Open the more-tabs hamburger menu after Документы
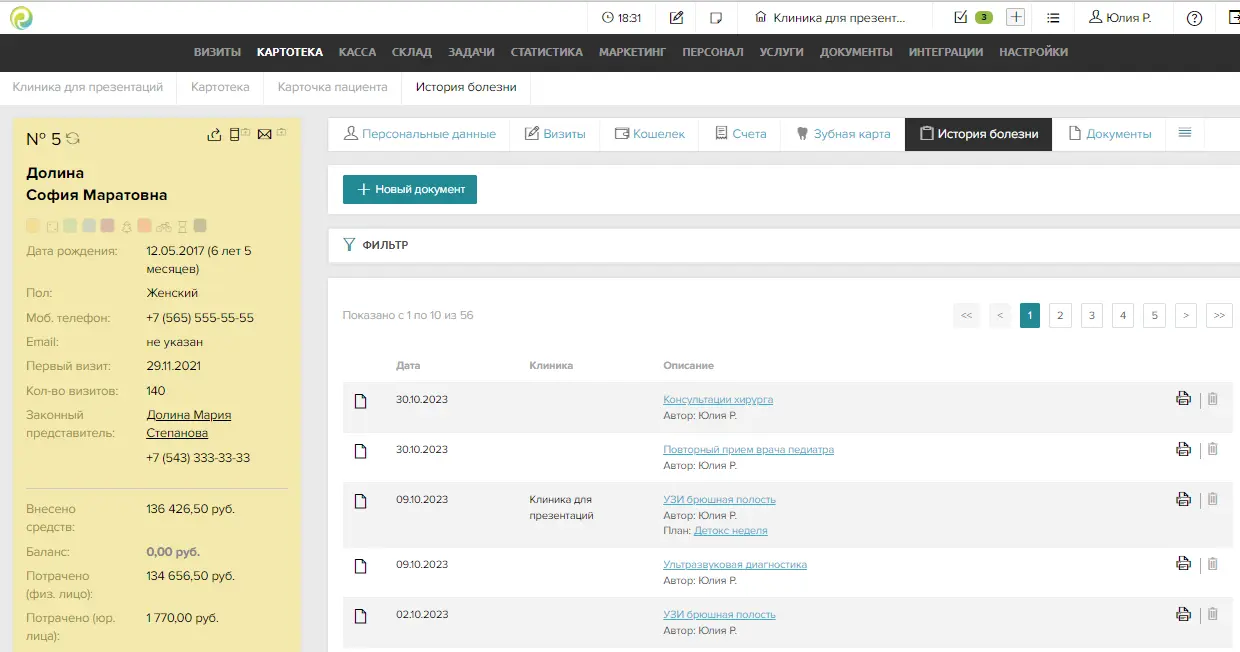The image size is (1240, 652). click(x=1185, y=133)
